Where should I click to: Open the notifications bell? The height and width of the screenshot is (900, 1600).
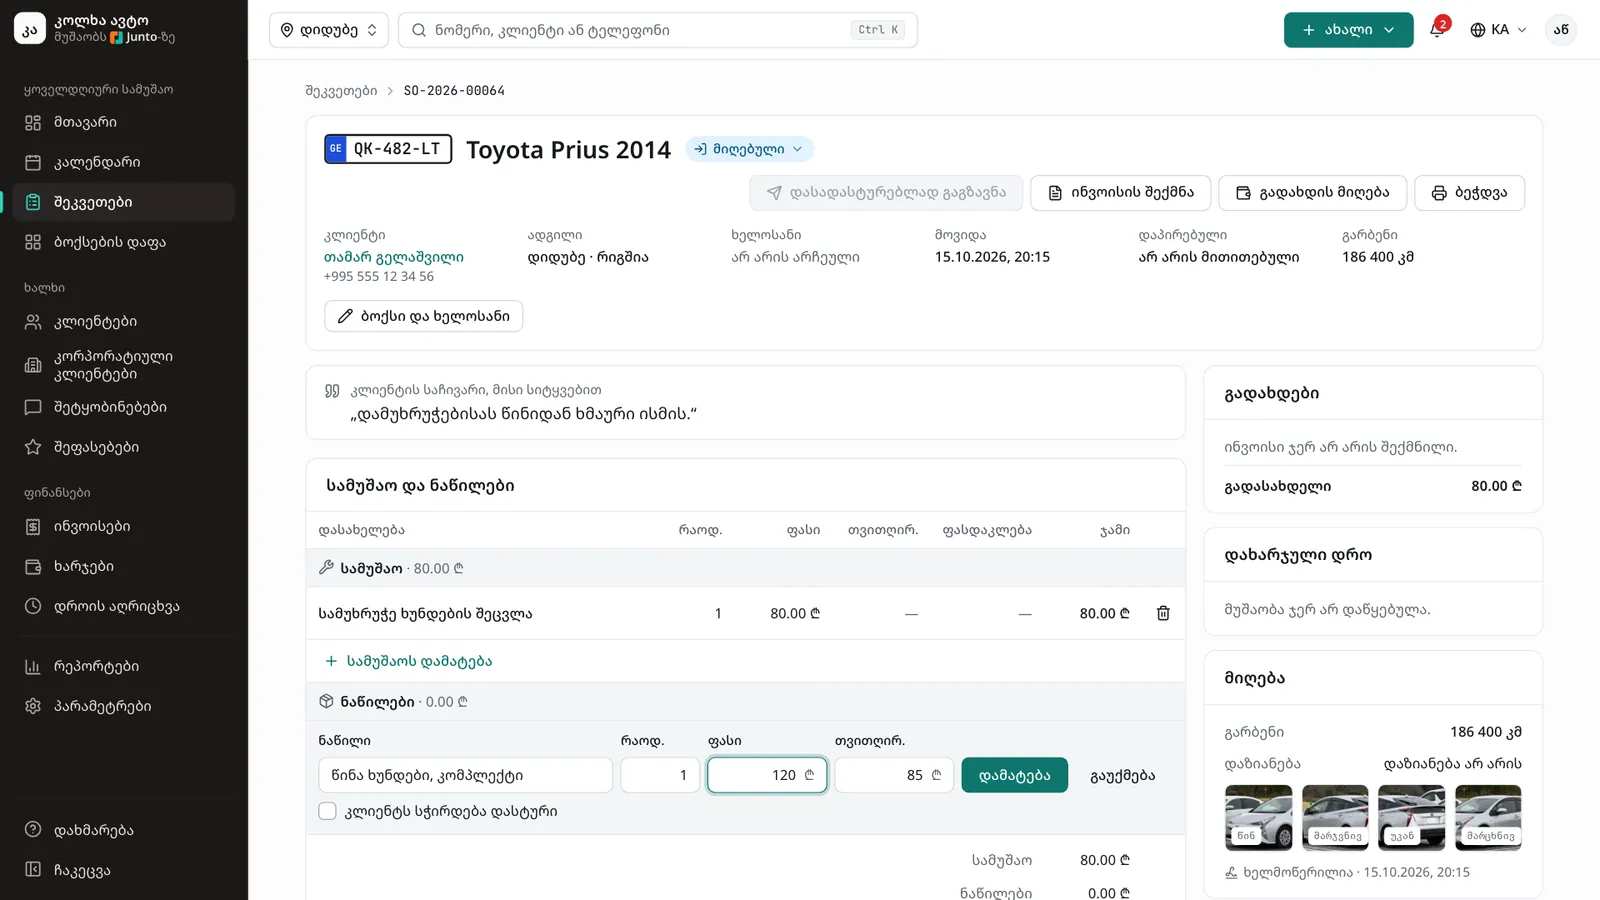(1437, 29)
